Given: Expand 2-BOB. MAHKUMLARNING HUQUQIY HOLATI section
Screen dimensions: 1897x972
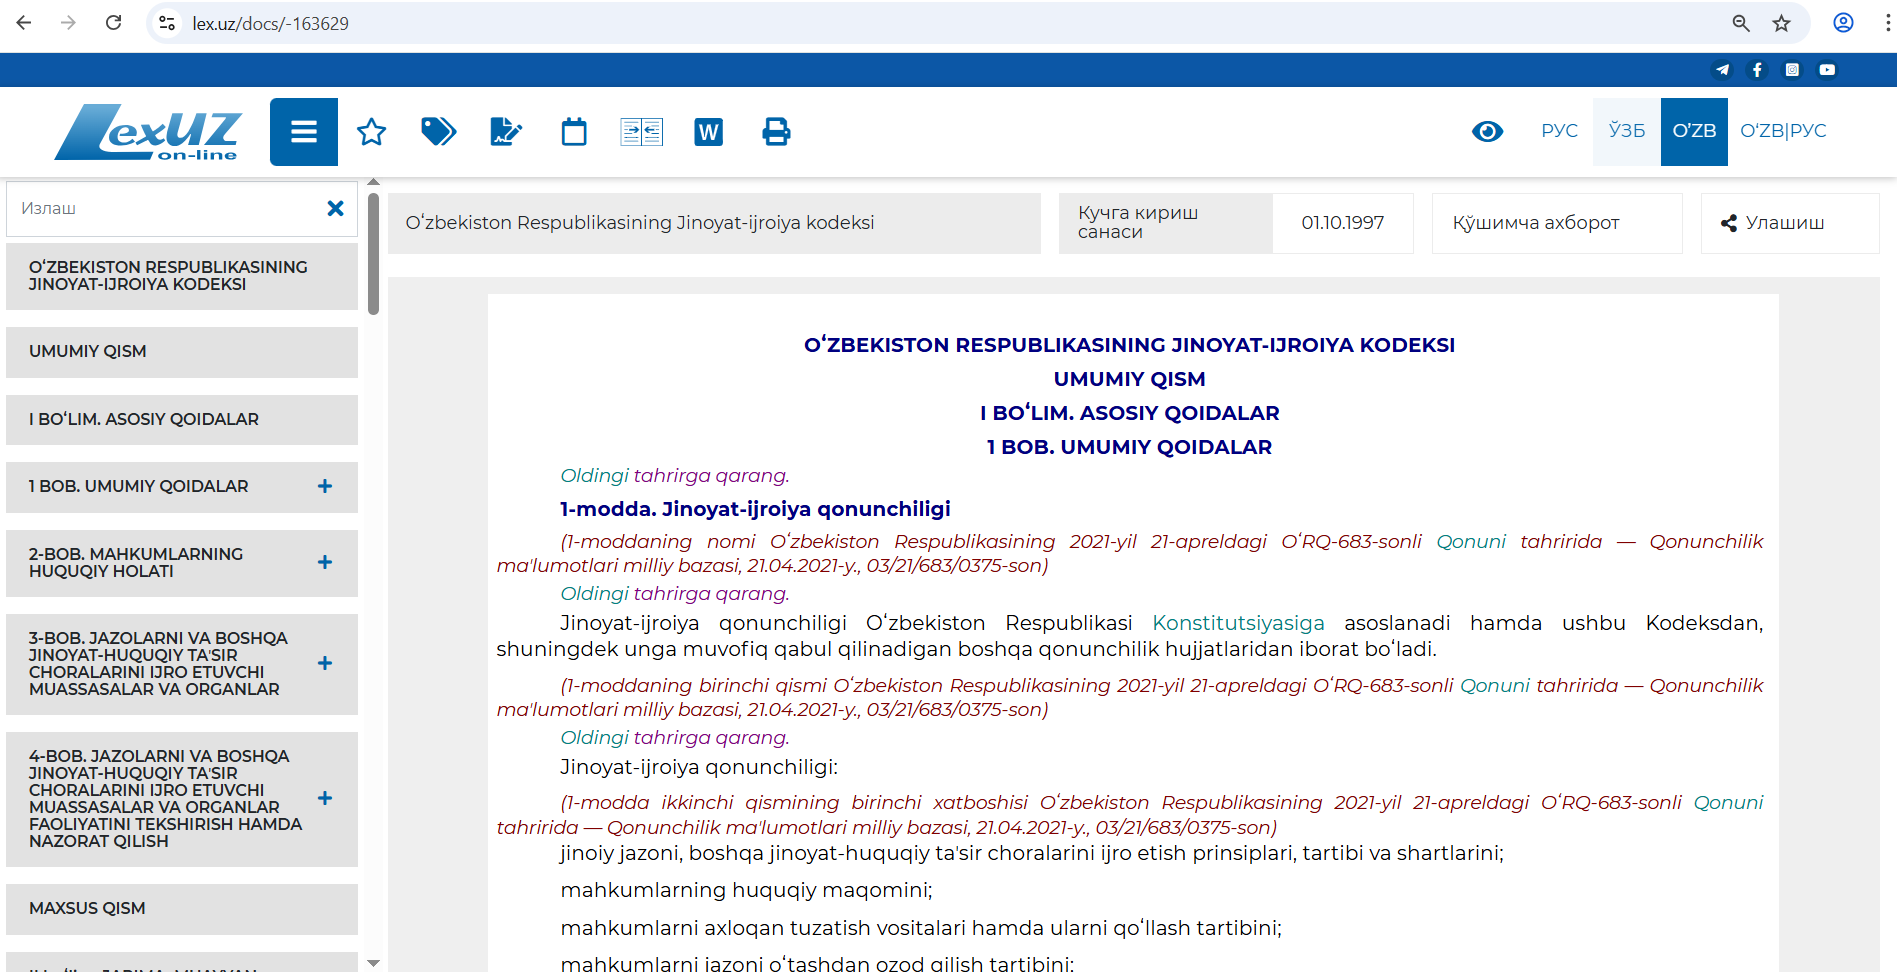Looking at the screenshot, I should click(325, 562).
